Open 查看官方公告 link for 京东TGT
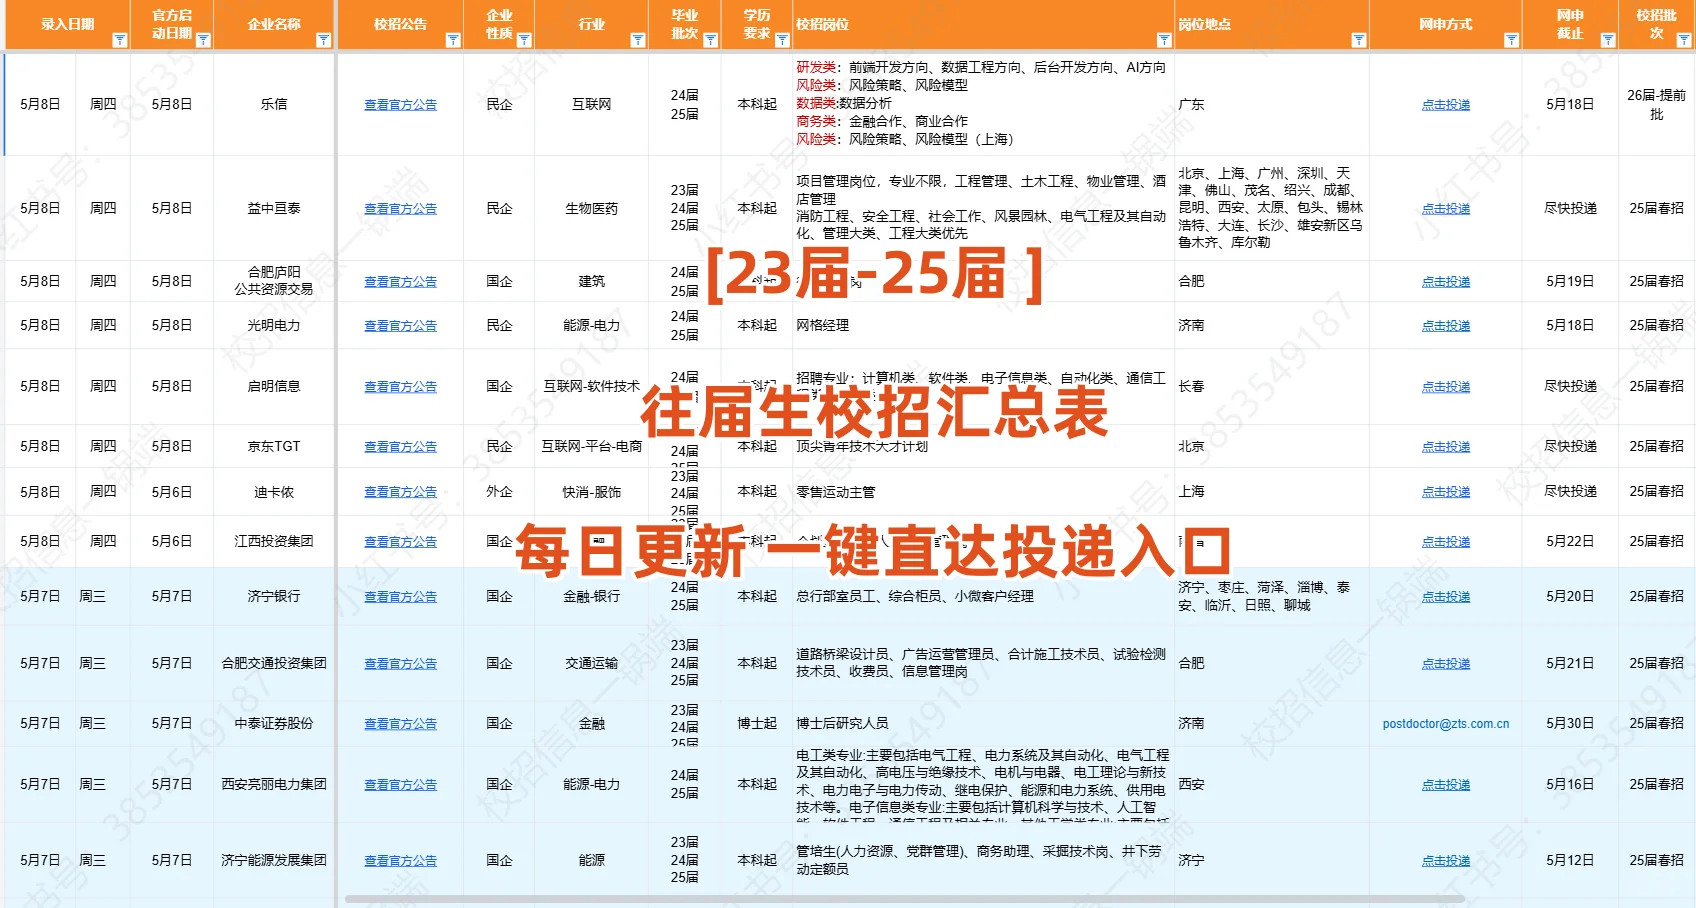 [x=400, y=446]
